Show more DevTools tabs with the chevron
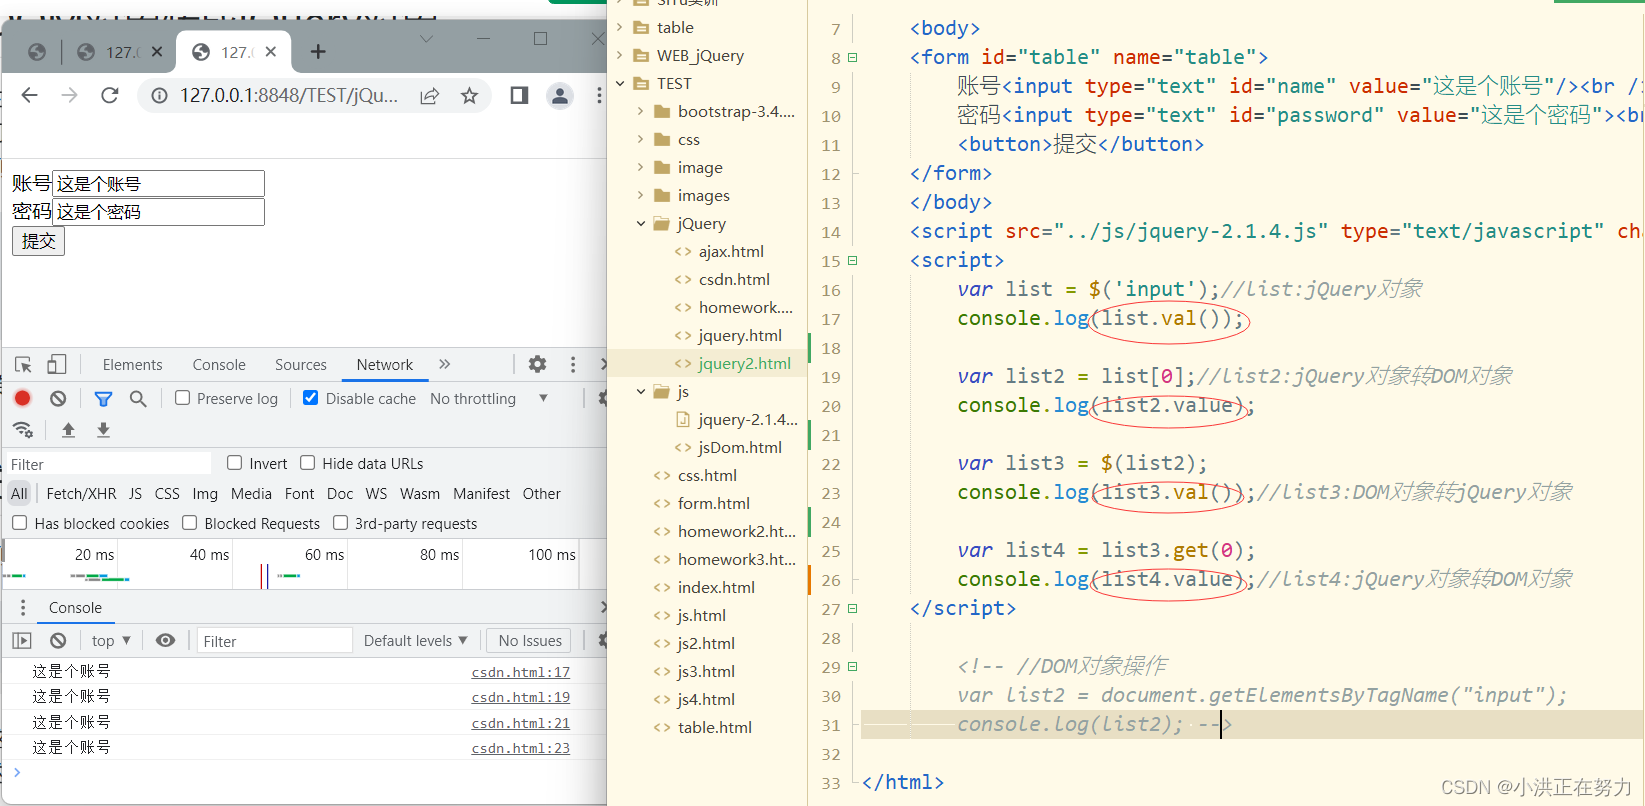Screen dimensions: 1645x806 [x=444, y=364]
